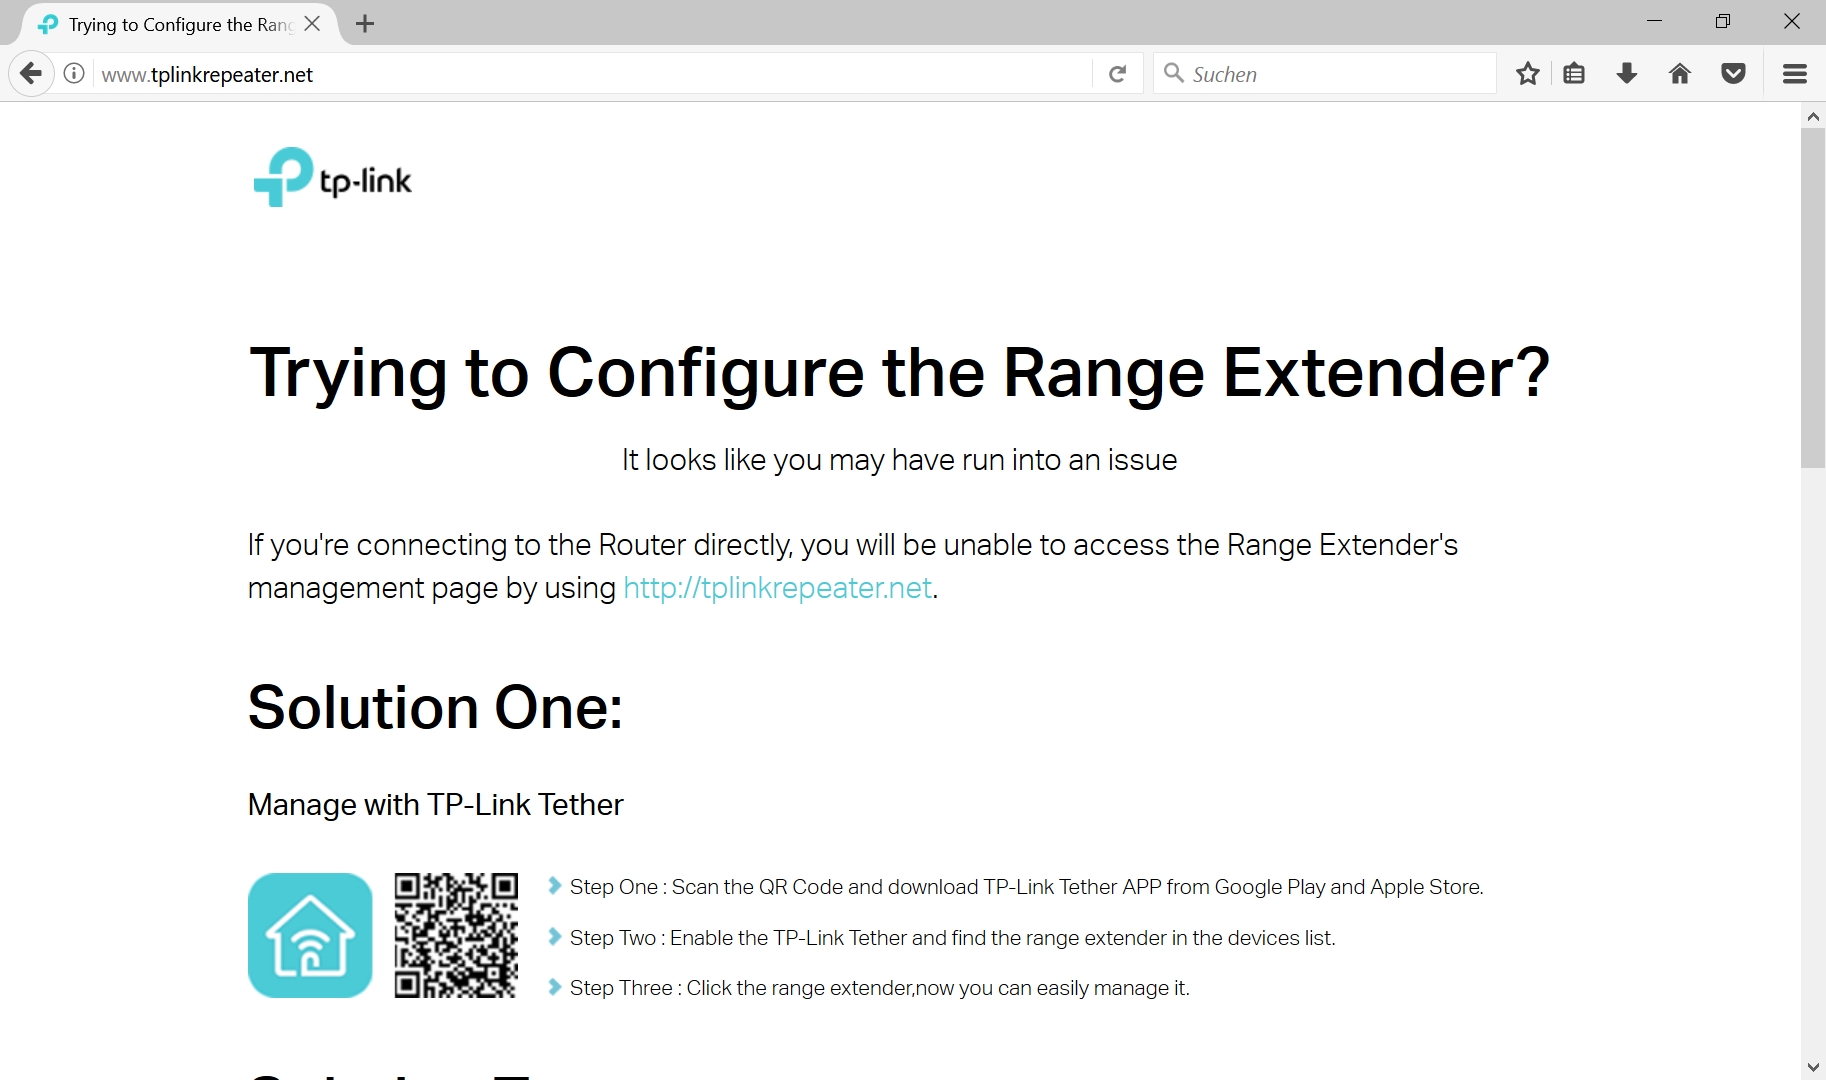
Task: Show your bookmarks list
Action: click(1574, 74)
